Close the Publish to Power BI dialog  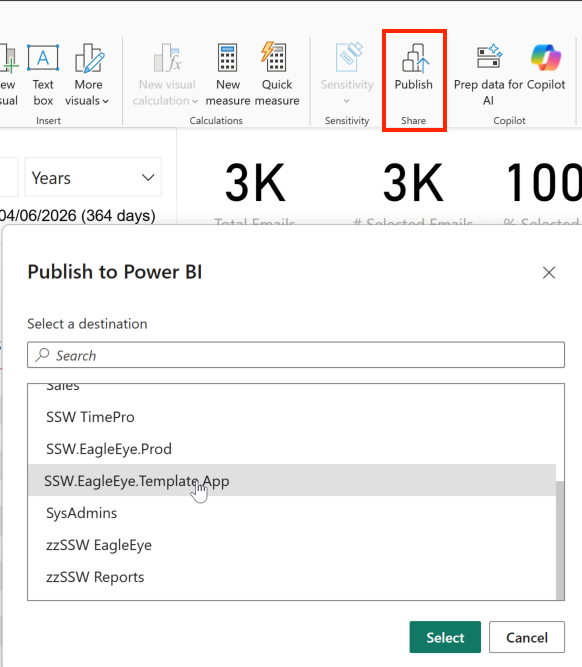pos(549,273)
